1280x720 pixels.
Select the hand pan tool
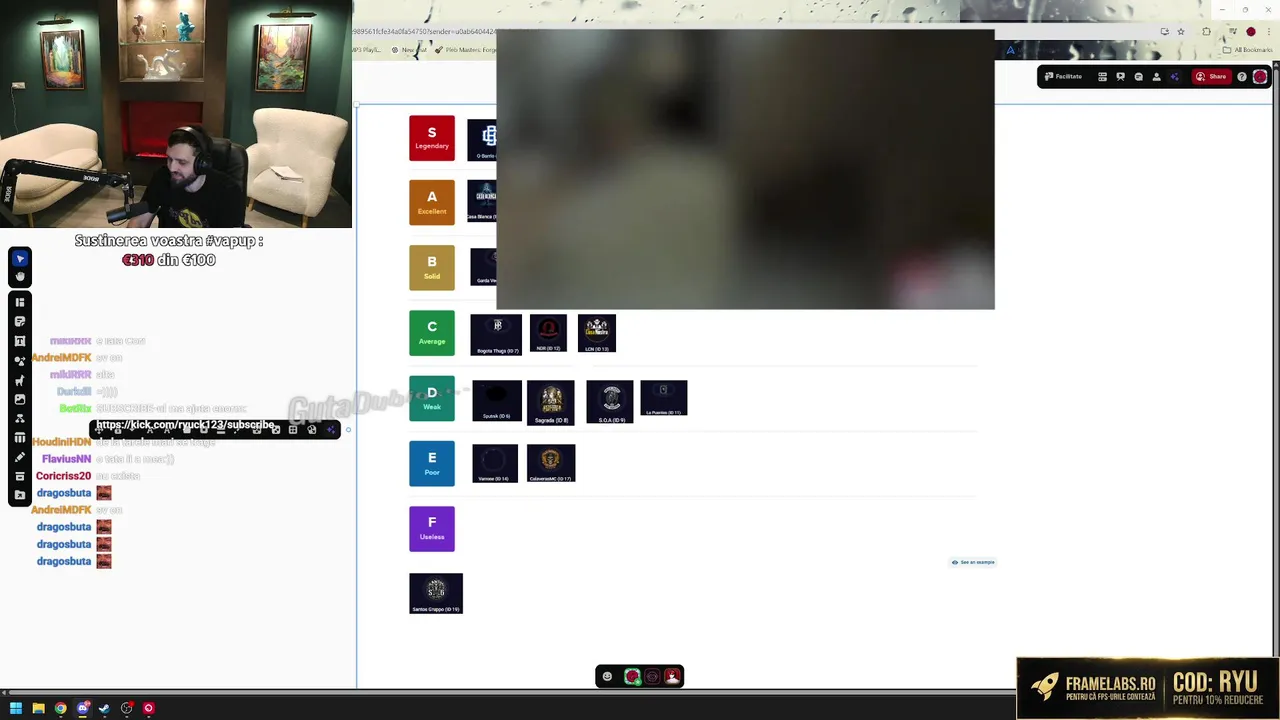(20, 276)
